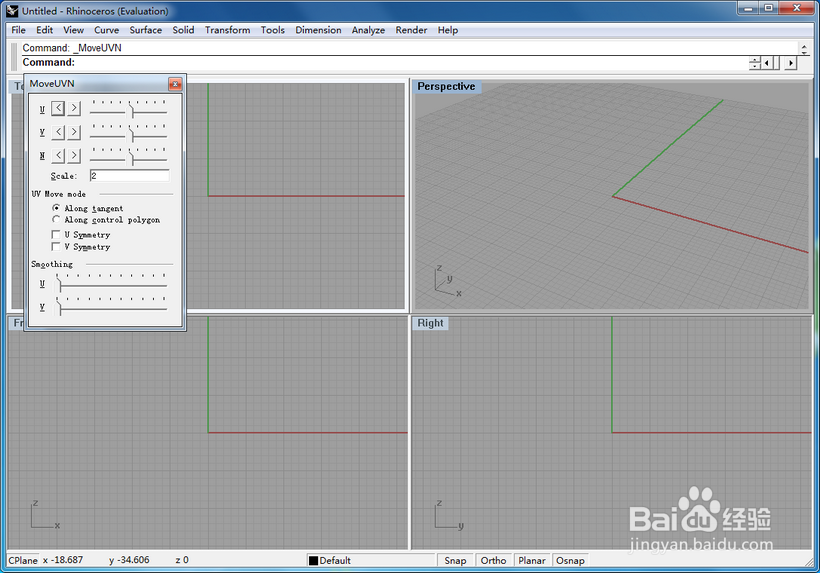Open the Dimension menu
Screen dimensions: 820x573
pyautogui.click(x=318, y=30)
